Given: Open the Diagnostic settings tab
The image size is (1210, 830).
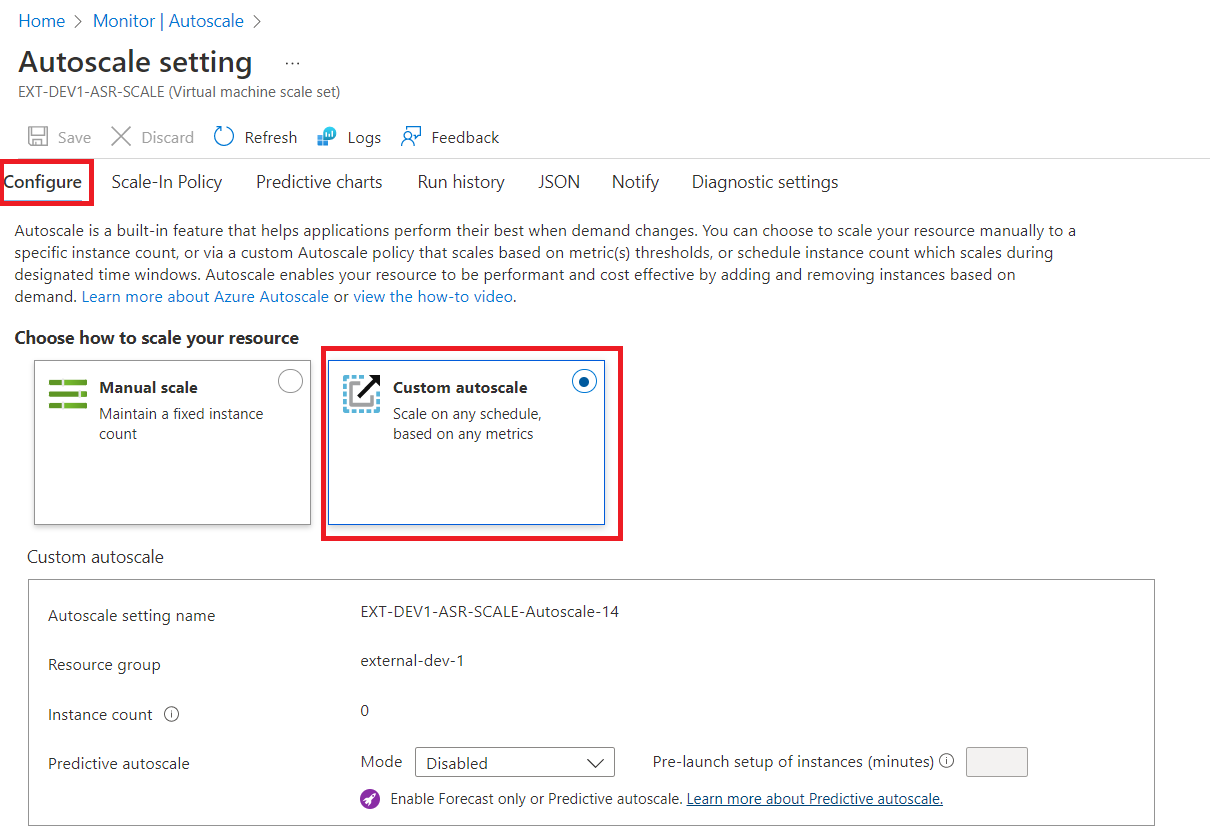Looking at the screenshot, I should (x=765, y=182).
